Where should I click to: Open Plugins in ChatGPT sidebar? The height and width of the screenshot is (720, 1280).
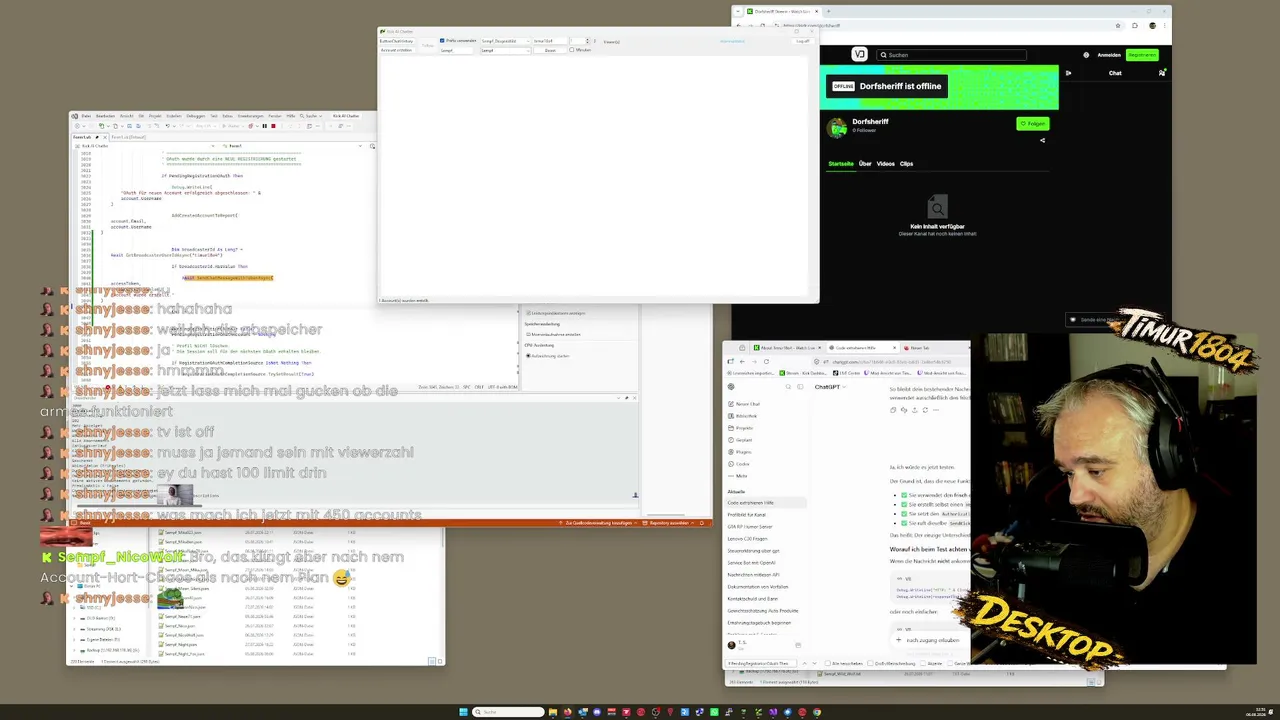(738, 452)
